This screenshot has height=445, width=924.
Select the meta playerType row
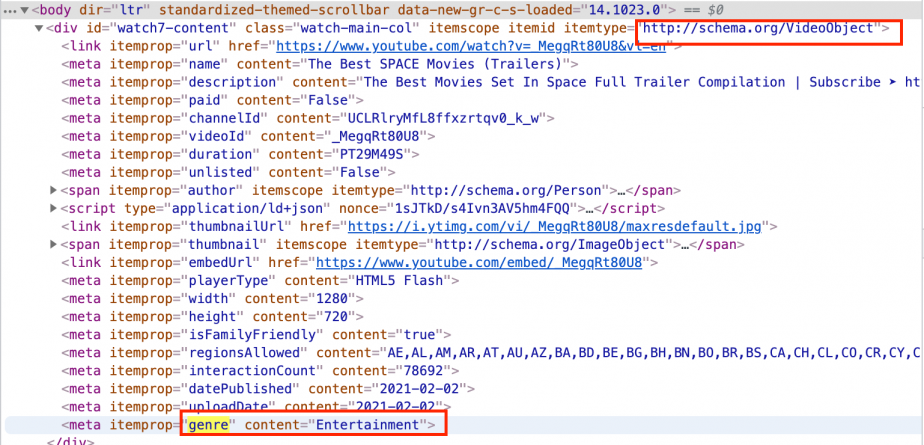click(260, 281)
